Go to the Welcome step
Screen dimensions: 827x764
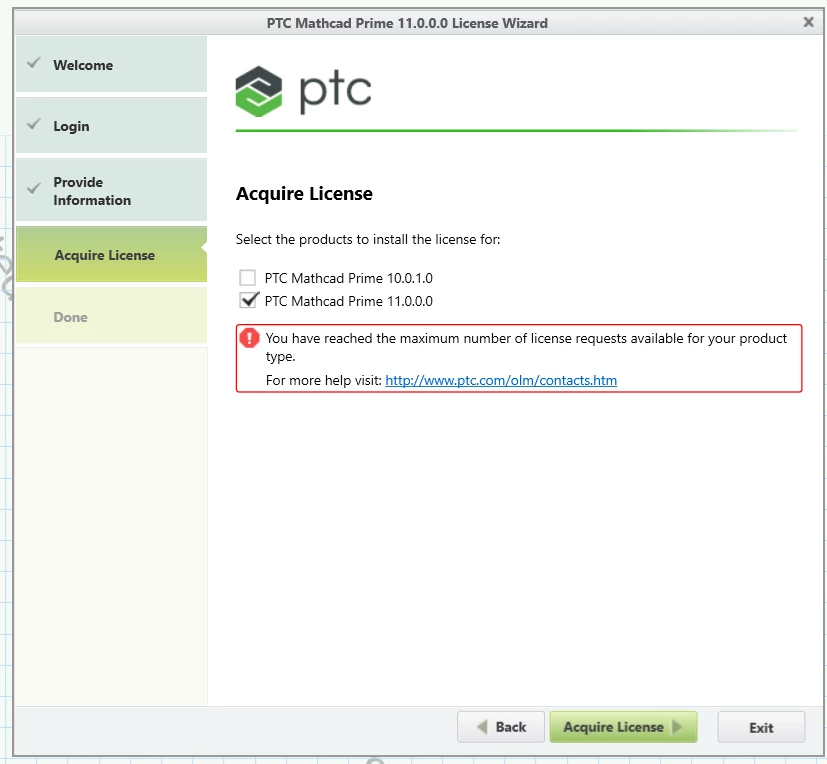click(111, 64)
